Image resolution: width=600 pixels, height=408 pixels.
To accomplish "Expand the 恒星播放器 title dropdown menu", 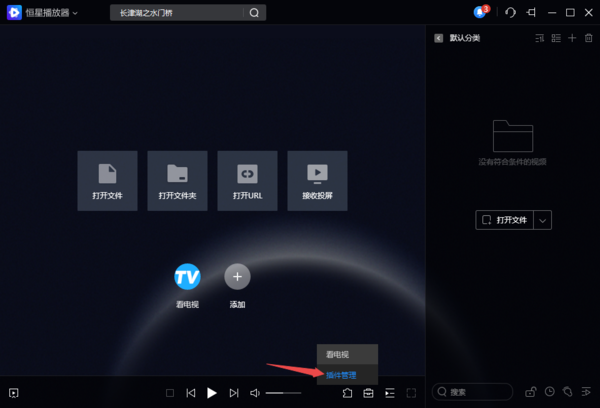I will (75, 13).
